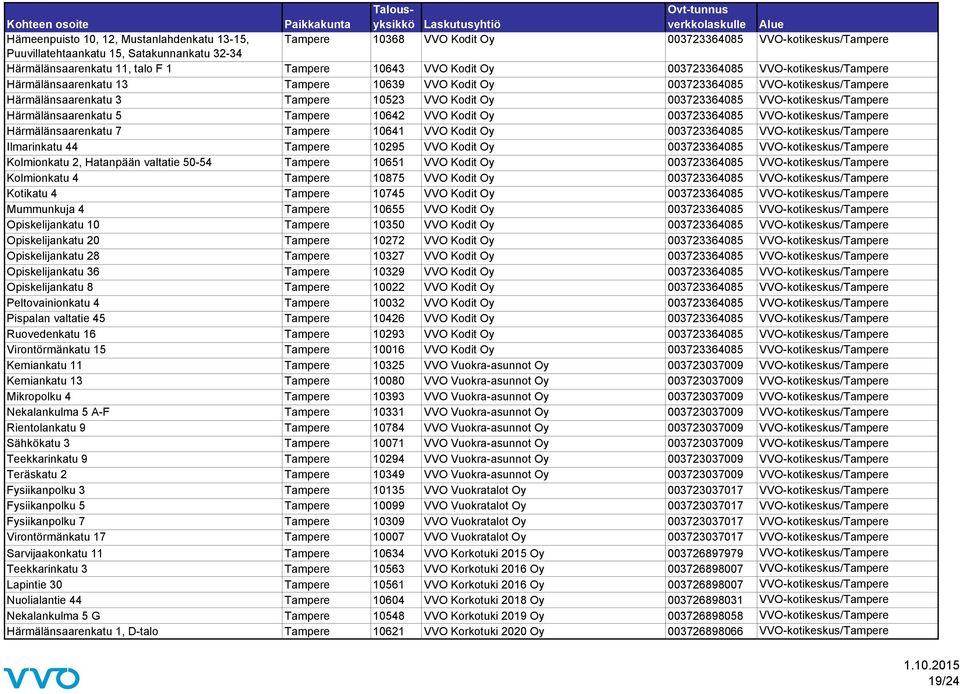Screen dimensions: 960x694
Task: Select unit number 10016
Action: pos(389,349)
